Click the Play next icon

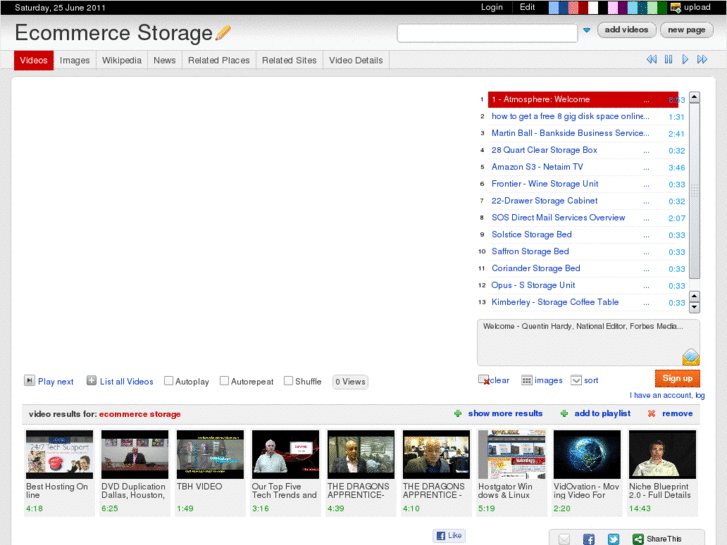[x=30, y=381]
